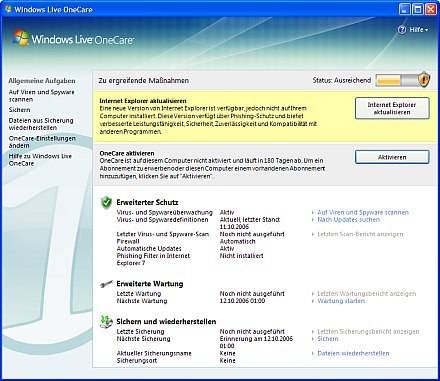Screen dimensions: 440x381
Task: Open Letzten Sicherungsbericht anzeigen
Action: click(x=368, y=332)
